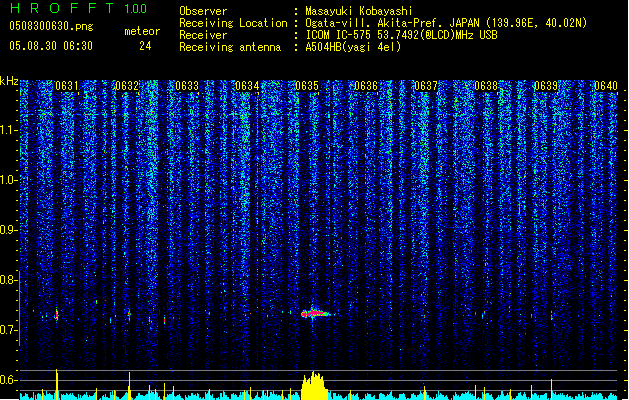The image size is (629, 400).
Task: Click the HROFFT 1.0.0 program title
Action: click(79, 8)
